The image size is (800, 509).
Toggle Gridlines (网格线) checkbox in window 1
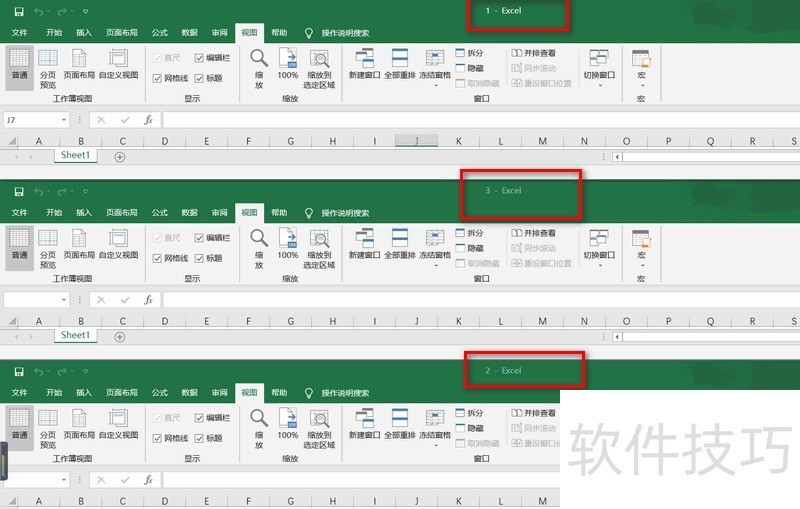click(157, 79)
